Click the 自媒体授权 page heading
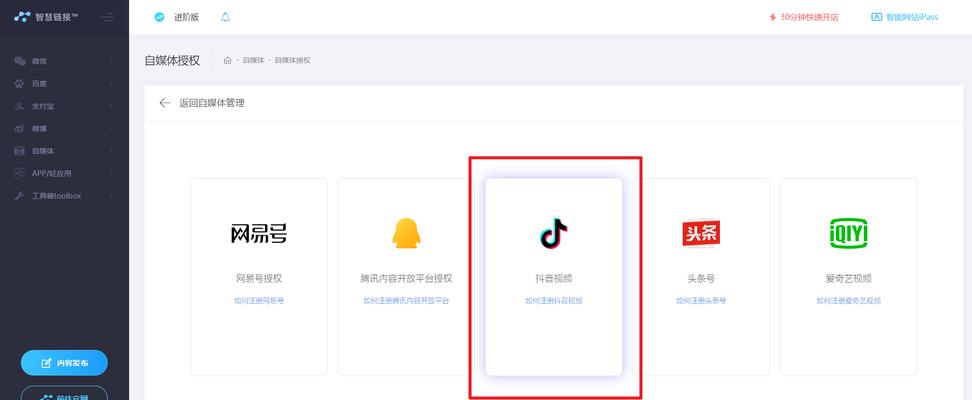Viewport: 972px width, 400px height. click(172, 60)
